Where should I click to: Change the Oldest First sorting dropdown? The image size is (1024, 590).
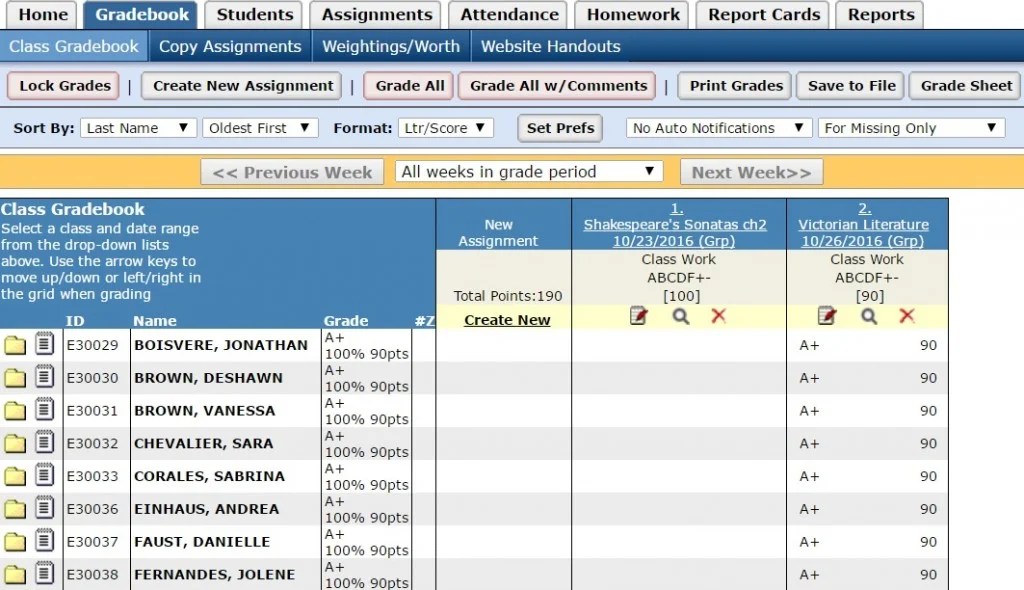[x=260, y=128]
